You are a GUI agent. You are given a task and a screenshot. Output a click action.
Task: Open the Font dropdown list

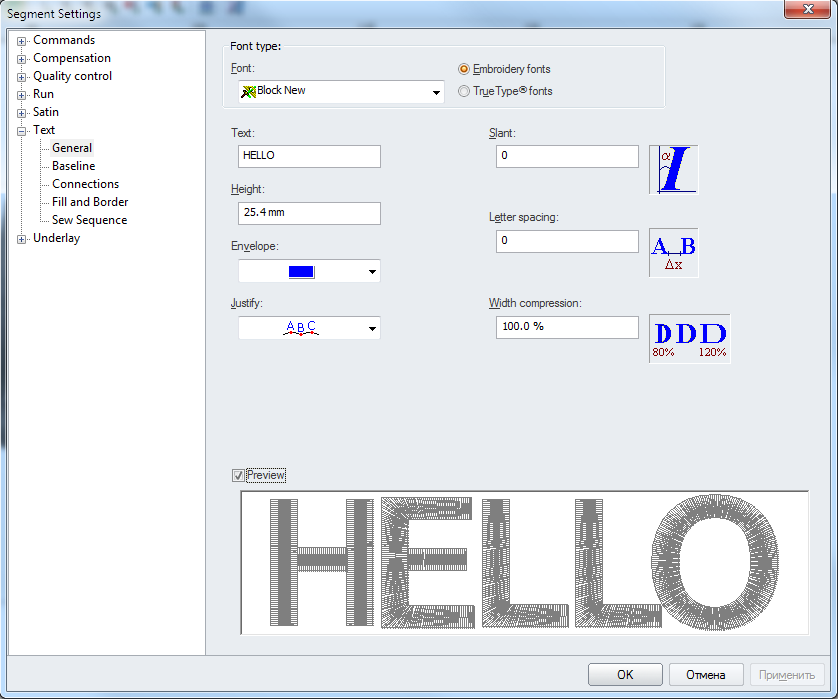[x=436, y=92]
